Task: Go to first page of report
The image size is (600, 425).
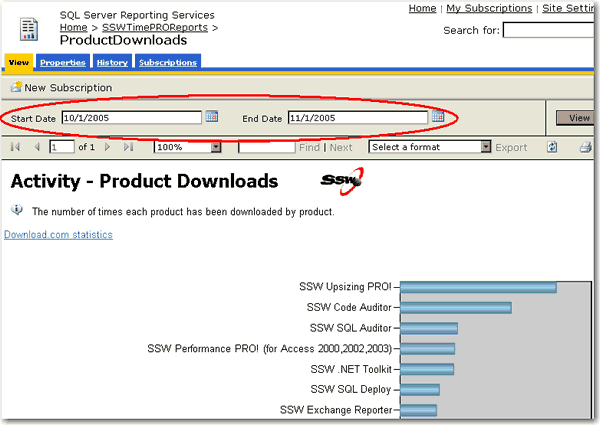Action: (15, 147)
